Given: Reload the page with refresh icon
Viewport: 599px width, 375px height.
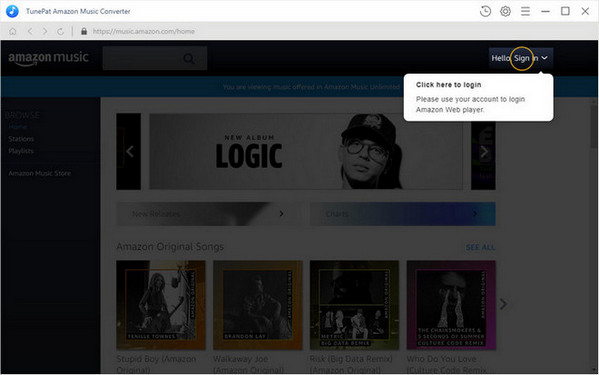Looking at the screenshot, I should (x=60, y=31).
